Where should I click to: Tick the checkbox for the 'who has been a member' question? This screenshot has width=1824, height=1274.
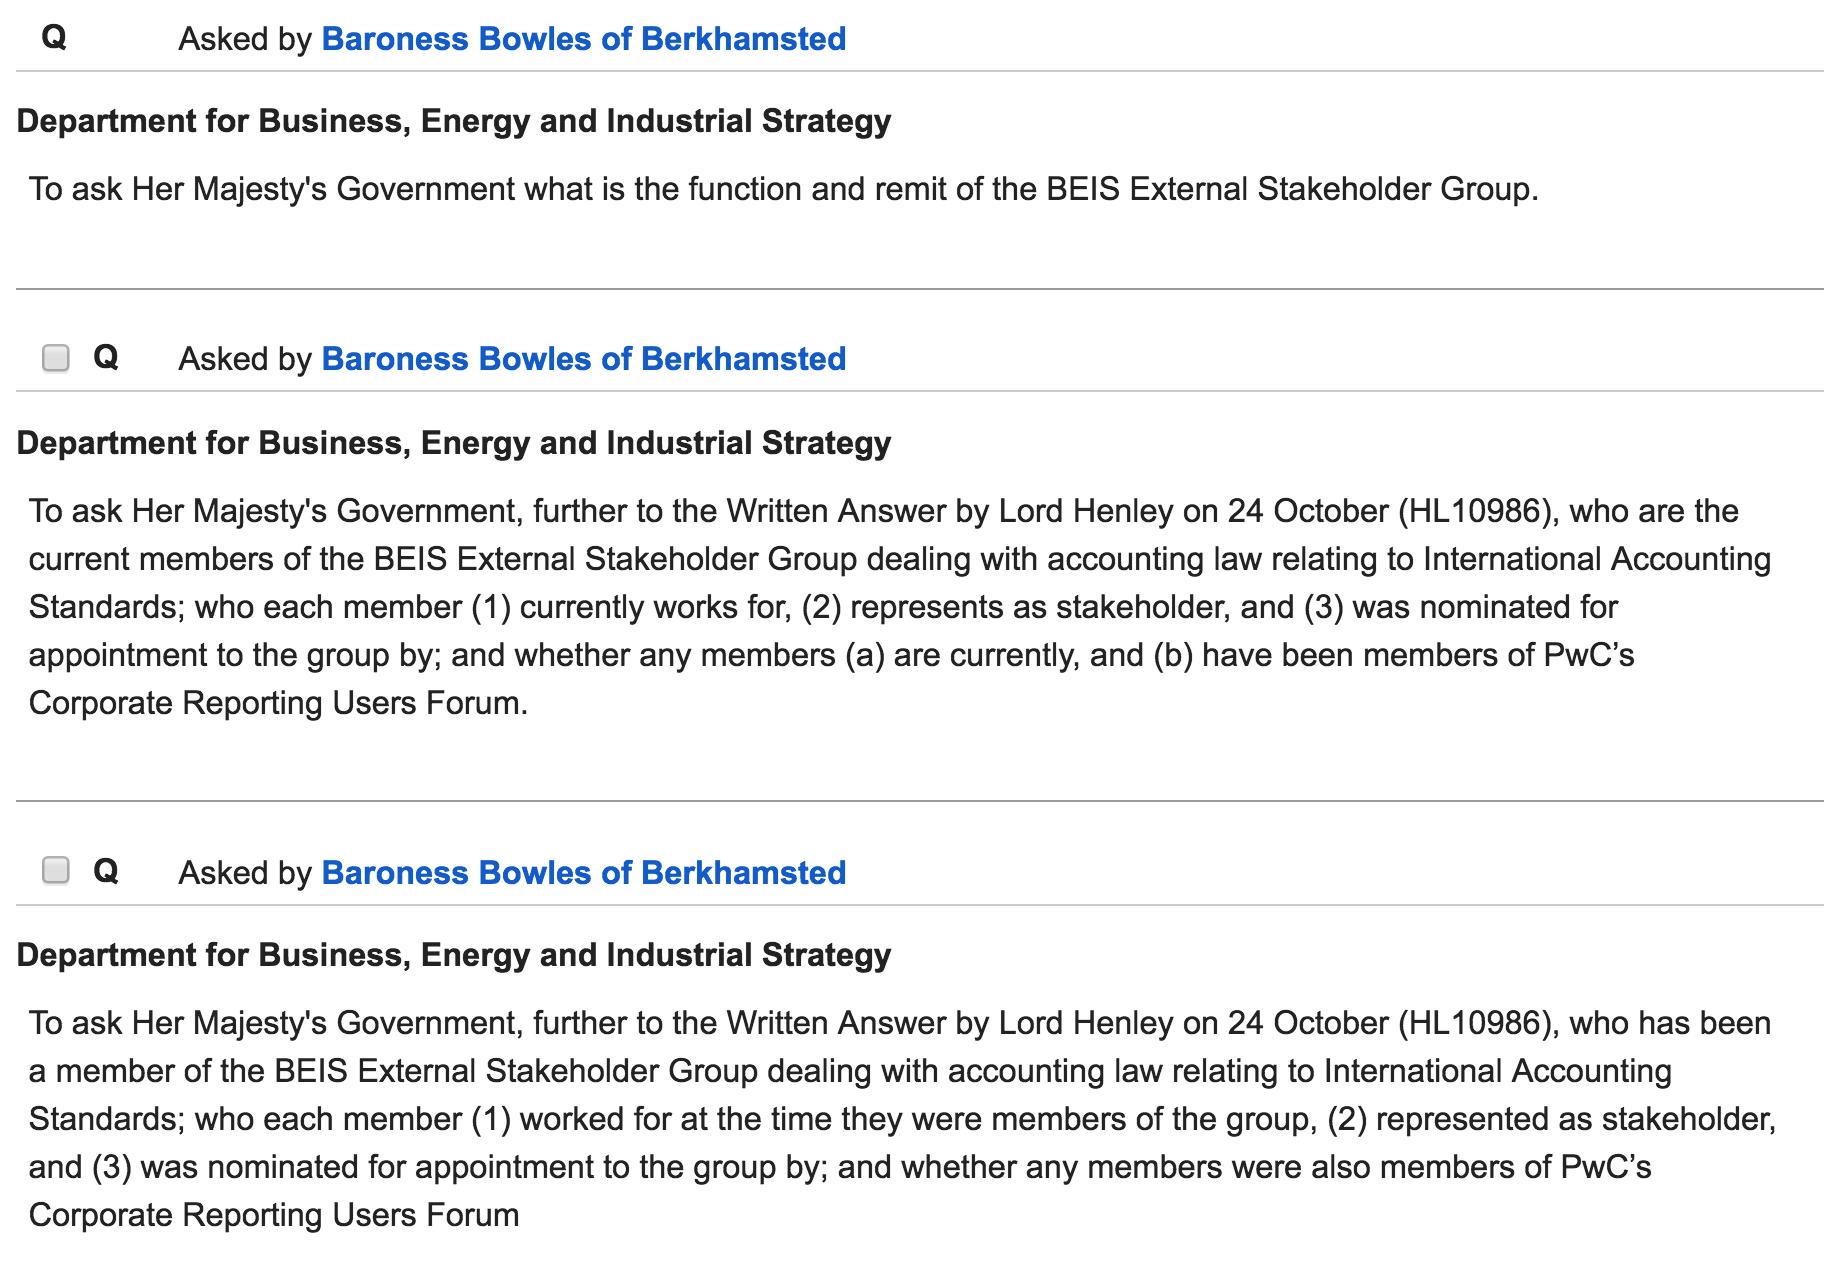pyautogui.click(x=56, y=871)
